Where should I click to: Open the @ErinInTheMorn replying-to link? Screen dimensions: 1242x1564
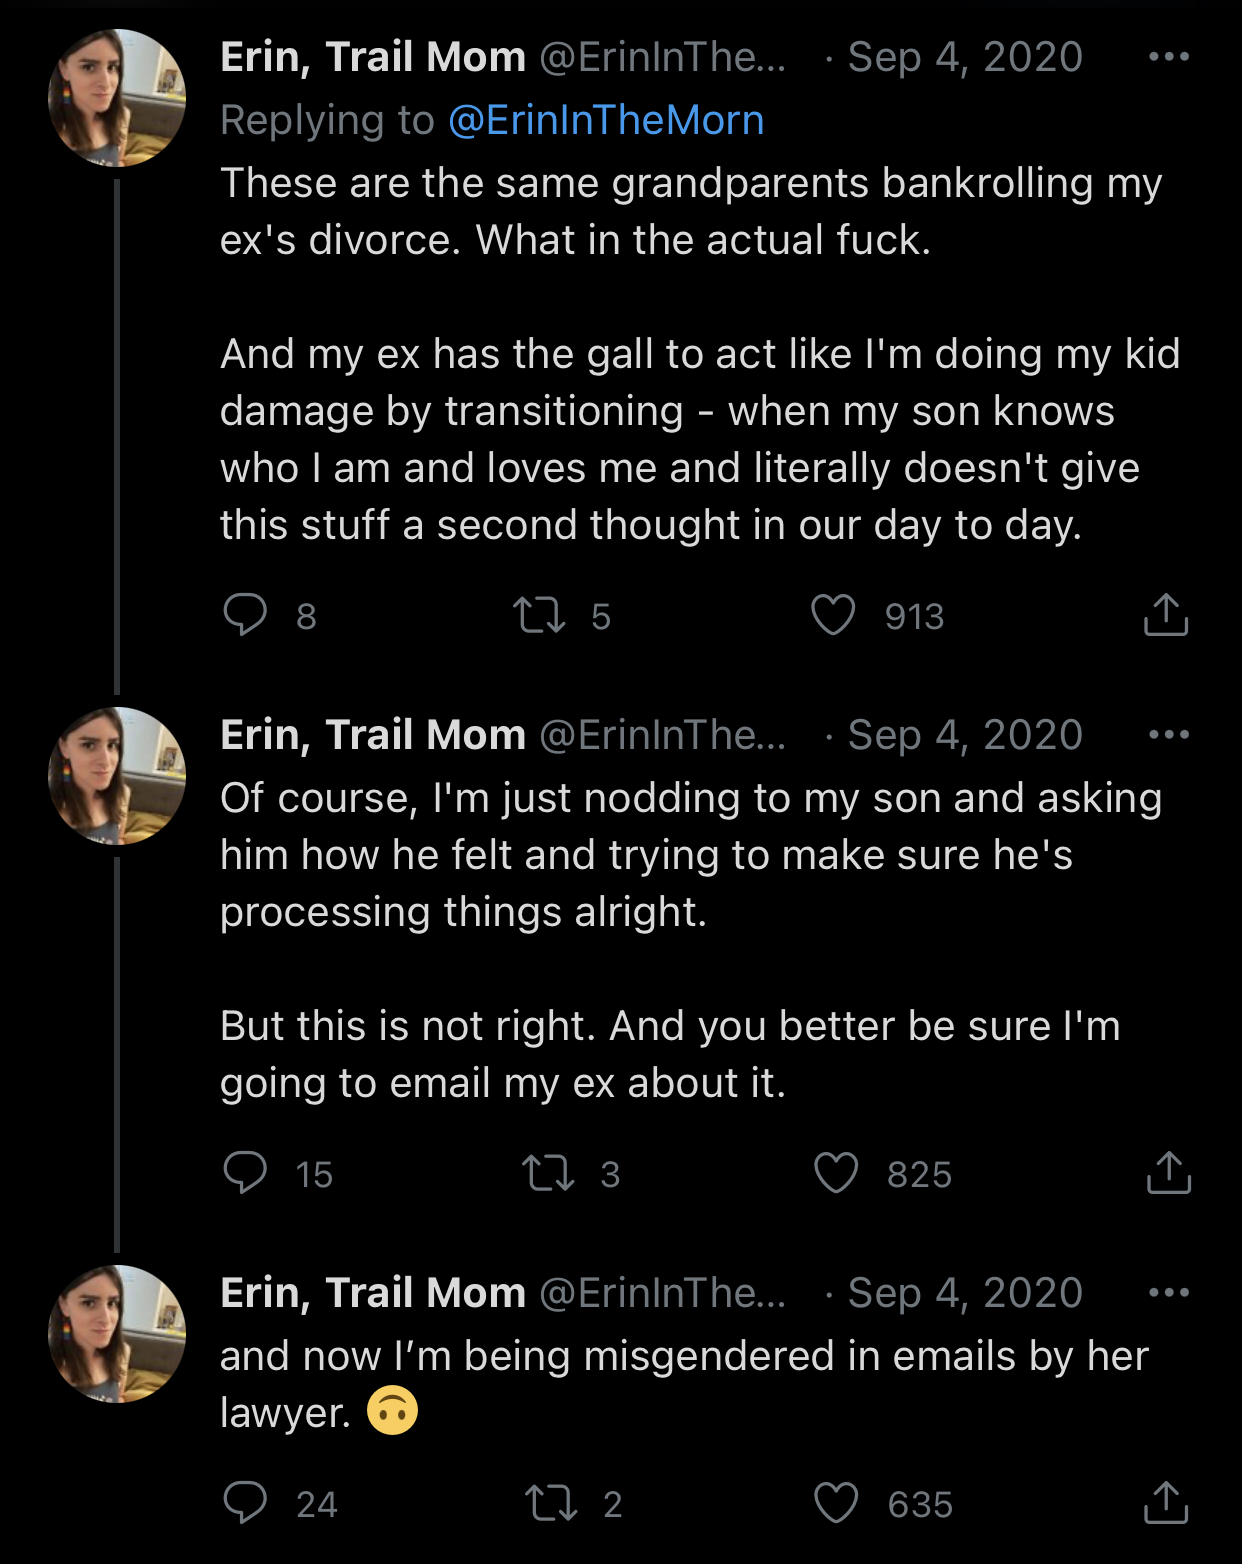click(606, 120)
